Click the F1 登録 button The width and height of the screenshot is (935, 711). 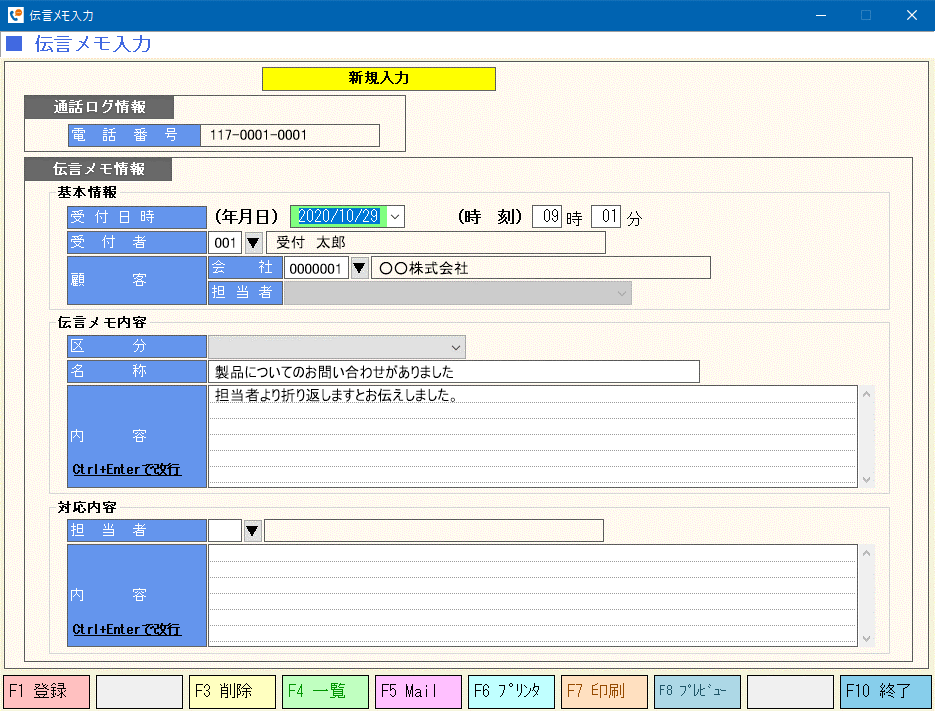pos(47,691)
